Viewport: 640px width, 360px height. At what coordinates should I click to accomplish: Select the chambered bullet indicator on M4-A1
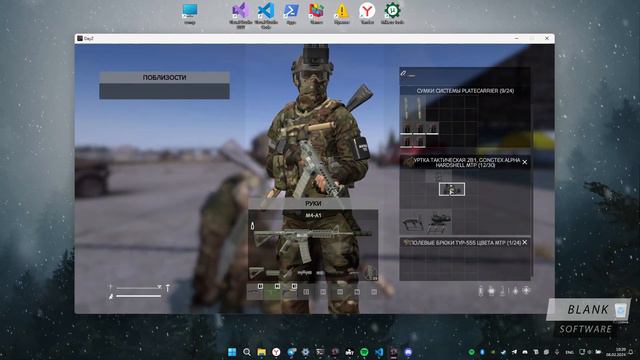(253, 226)
